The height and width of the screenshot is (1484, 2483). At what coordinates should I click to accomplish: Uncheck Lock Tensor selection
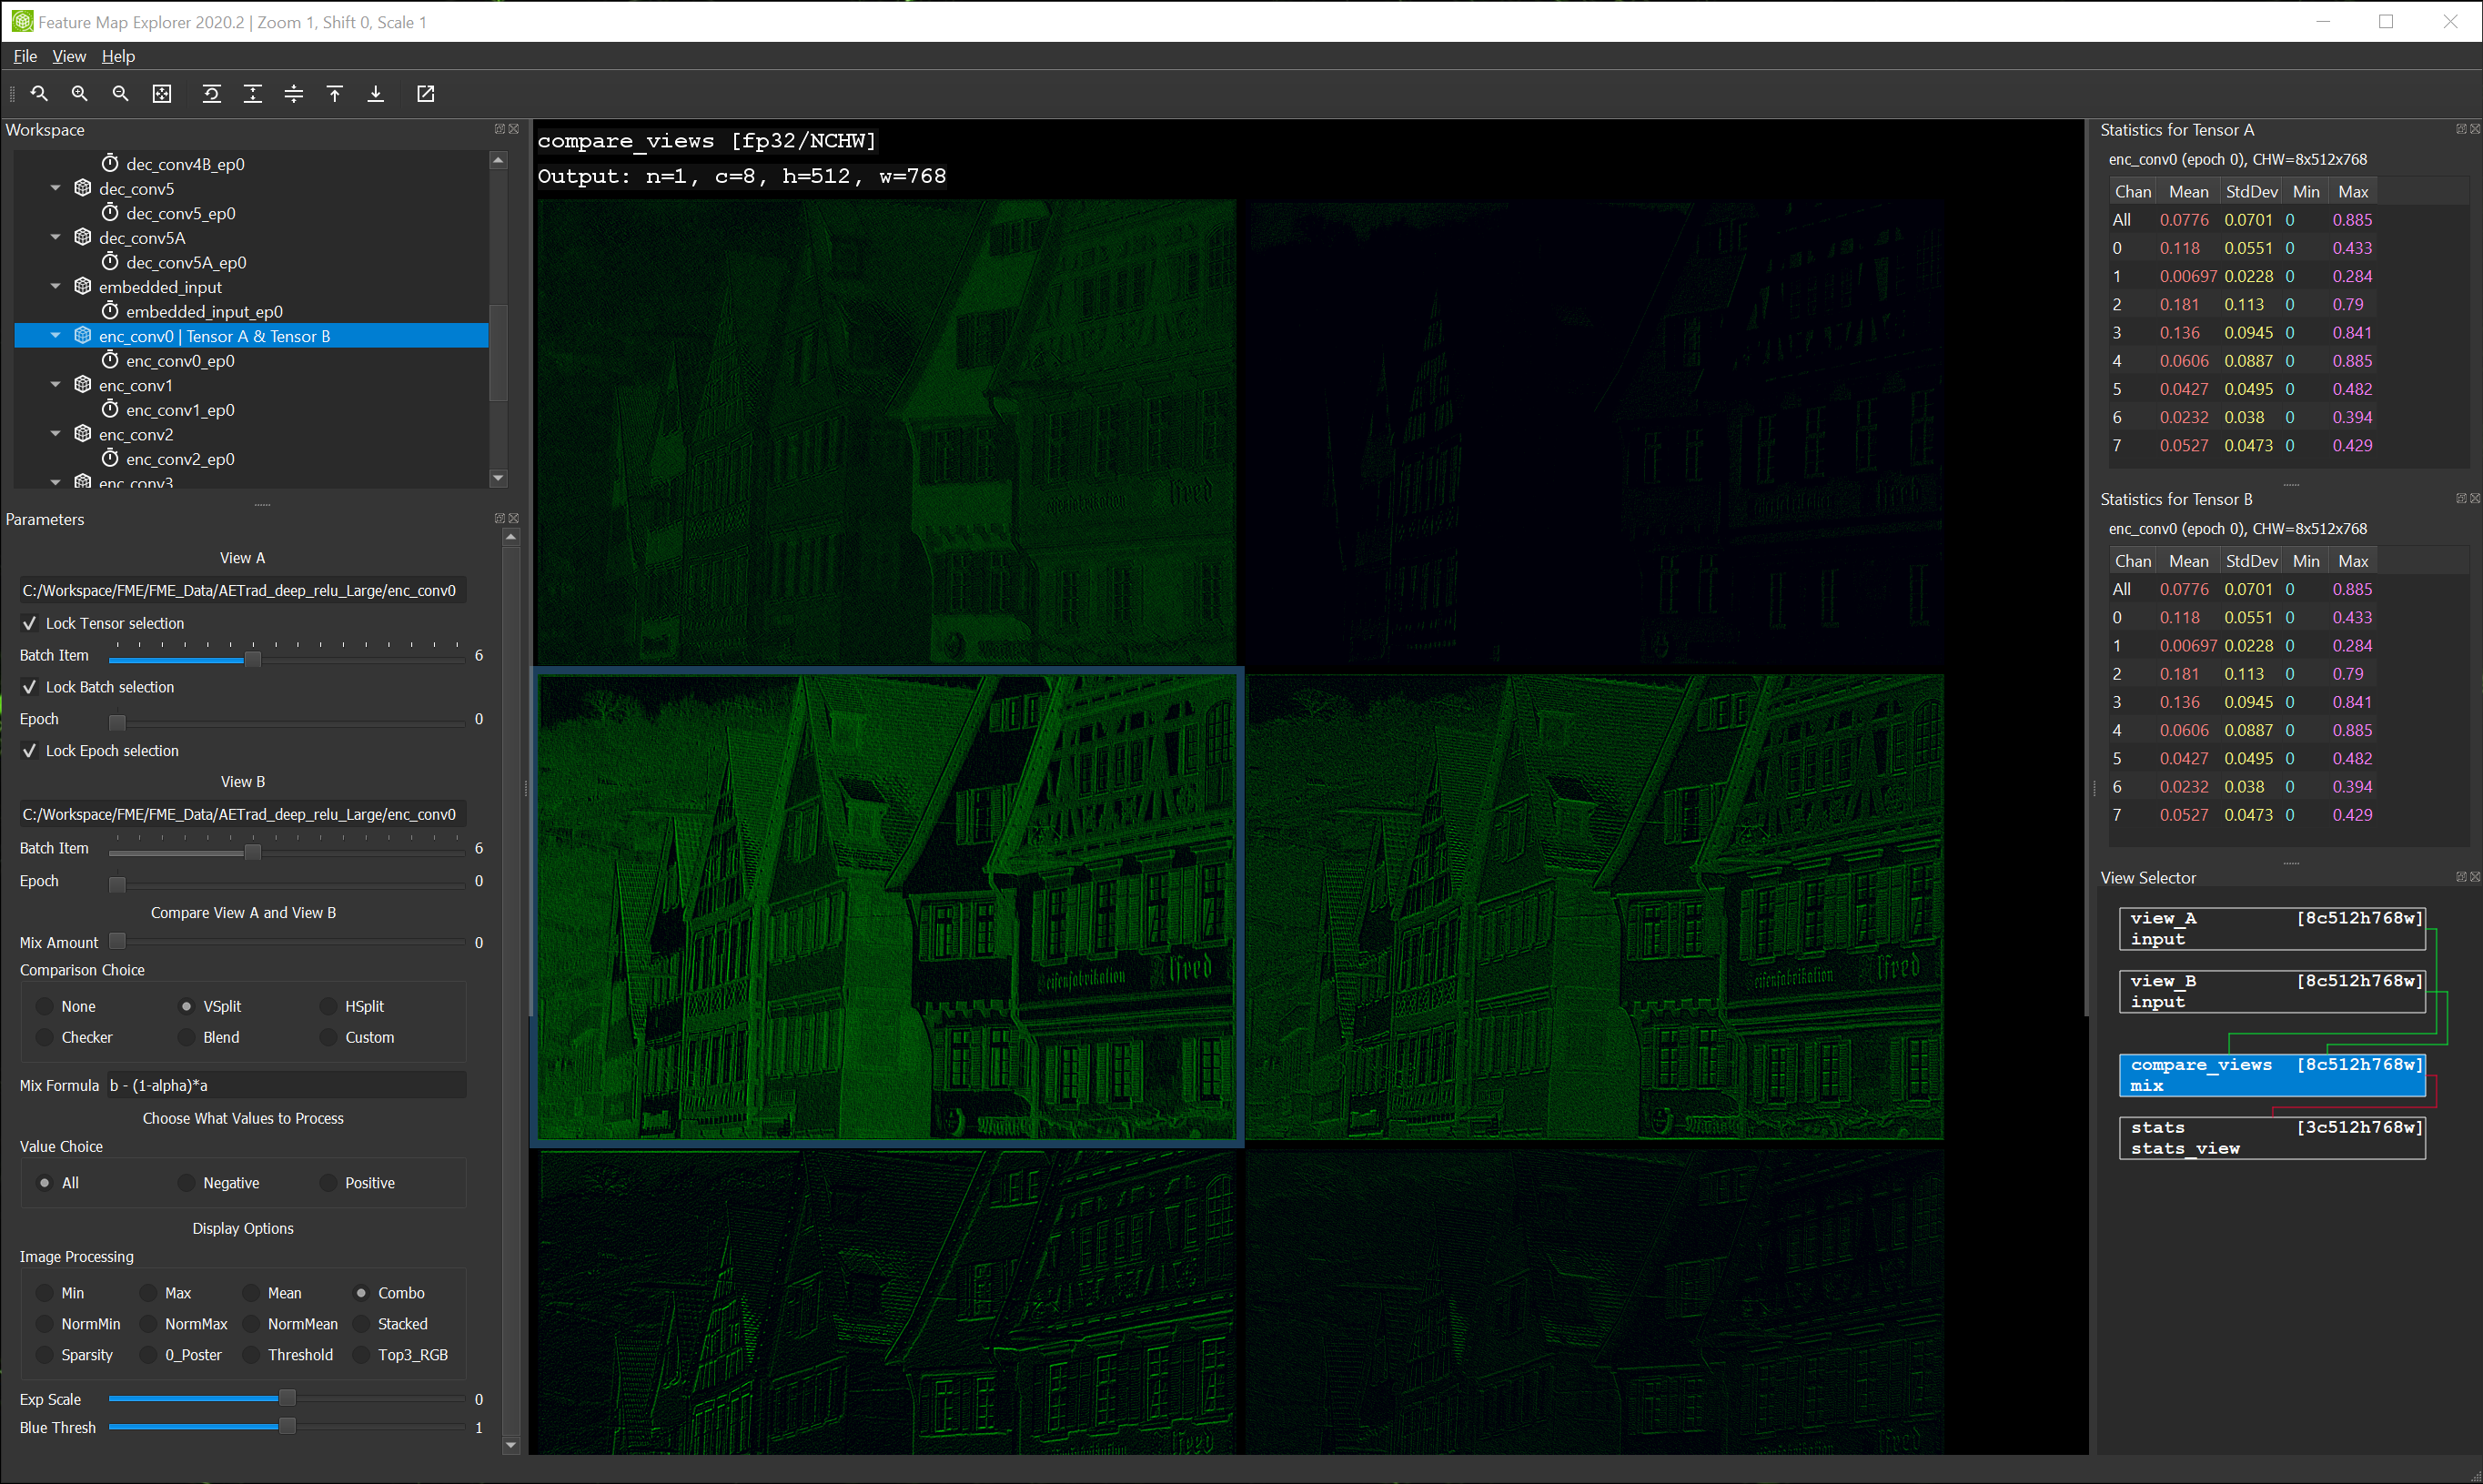(x=30, y=623)
